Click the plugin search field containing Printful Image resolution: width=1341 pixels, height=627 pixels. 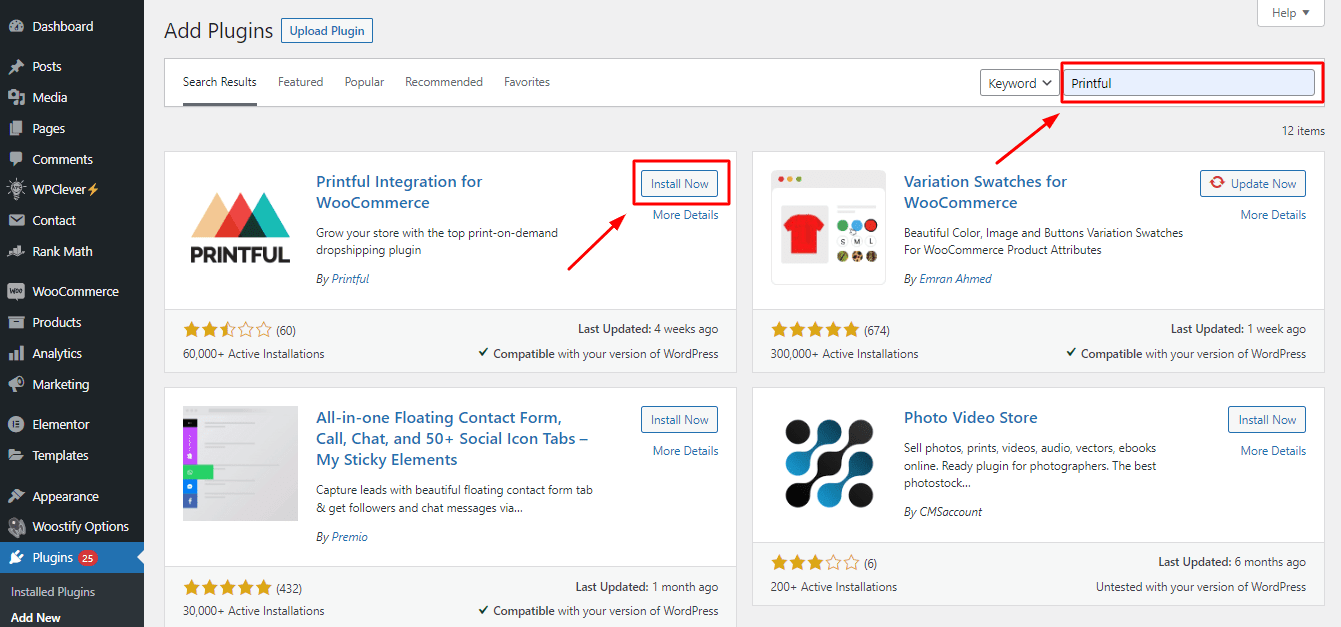1188,83
